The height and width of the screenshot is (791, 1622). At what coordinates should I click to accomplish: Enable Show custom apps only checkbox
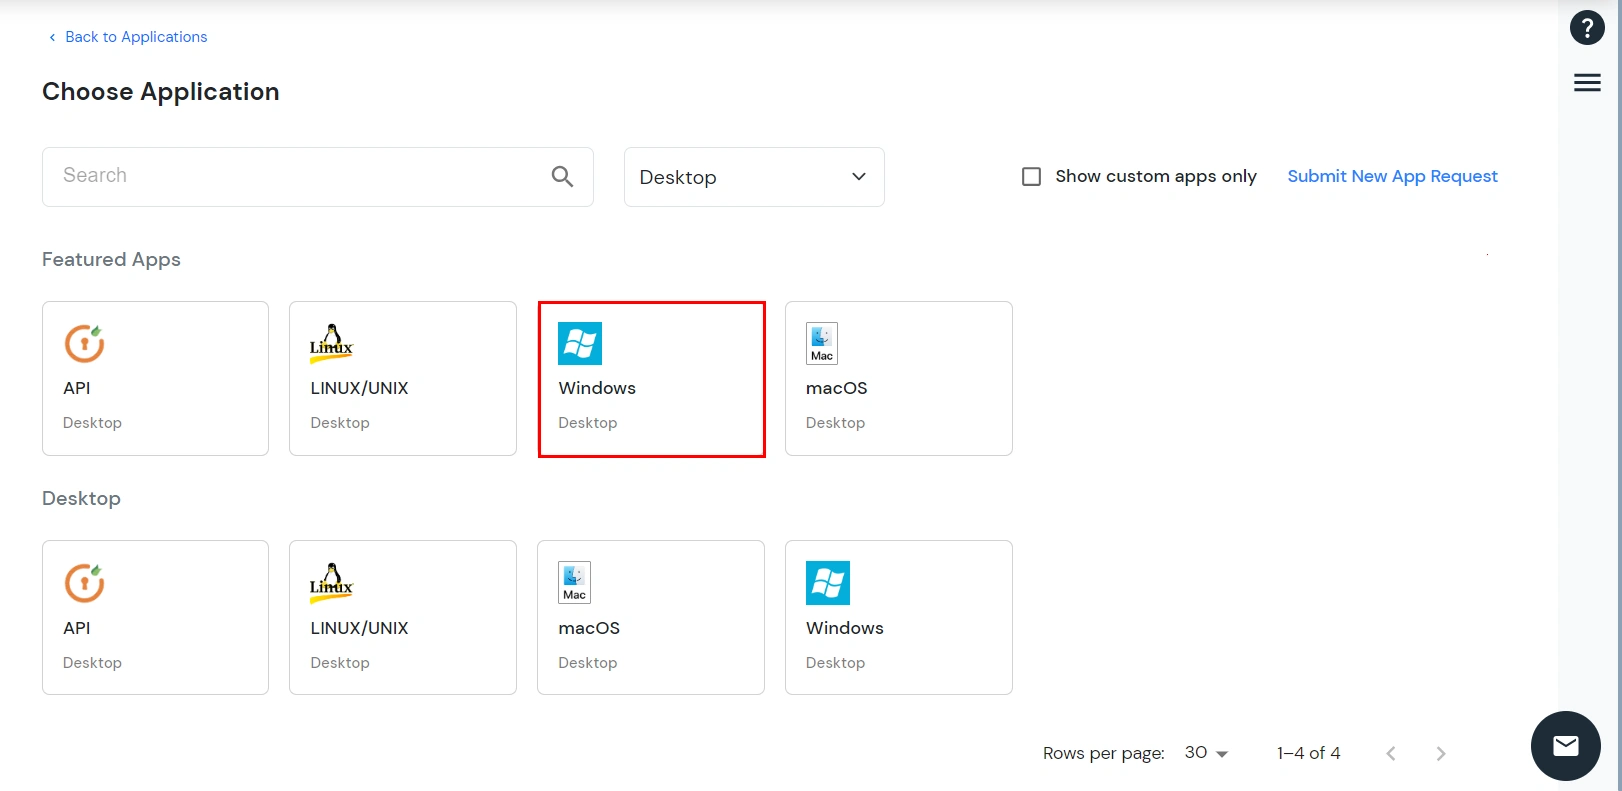point(1031,176)
